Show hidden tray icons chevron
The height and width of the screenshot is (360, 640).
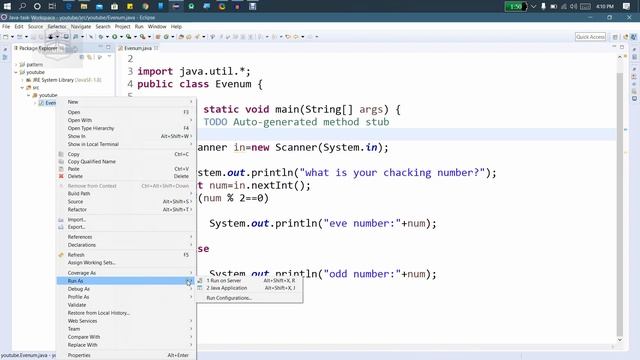[533, 6]
